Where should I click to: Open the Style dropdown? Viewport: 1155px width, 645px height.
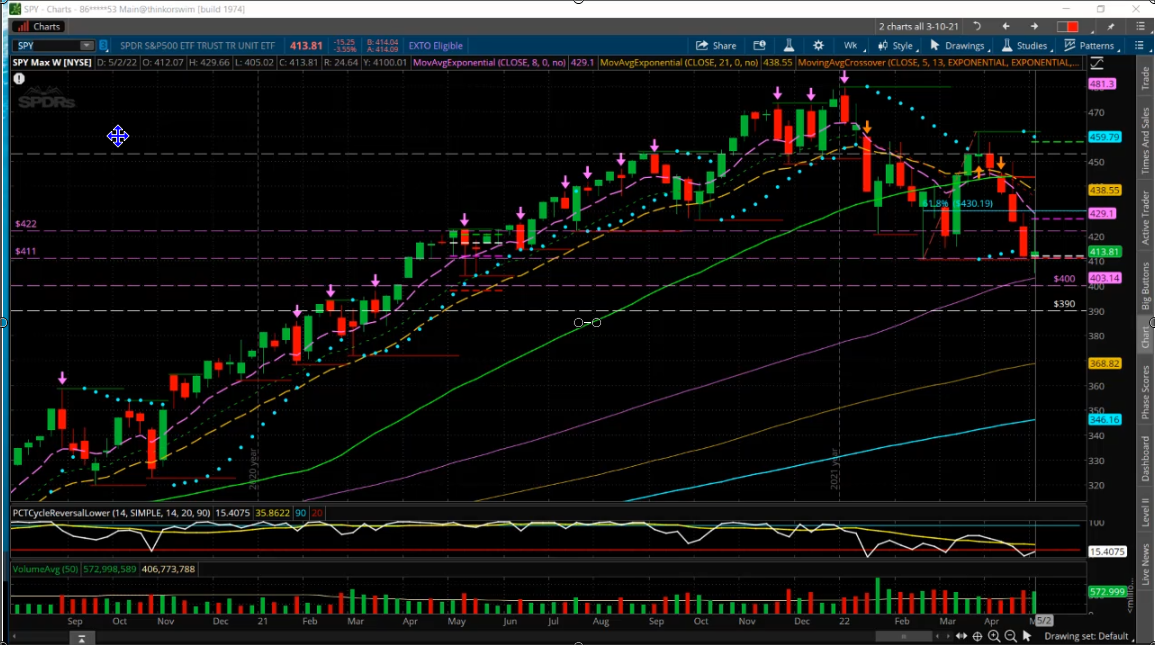(896, 46)
